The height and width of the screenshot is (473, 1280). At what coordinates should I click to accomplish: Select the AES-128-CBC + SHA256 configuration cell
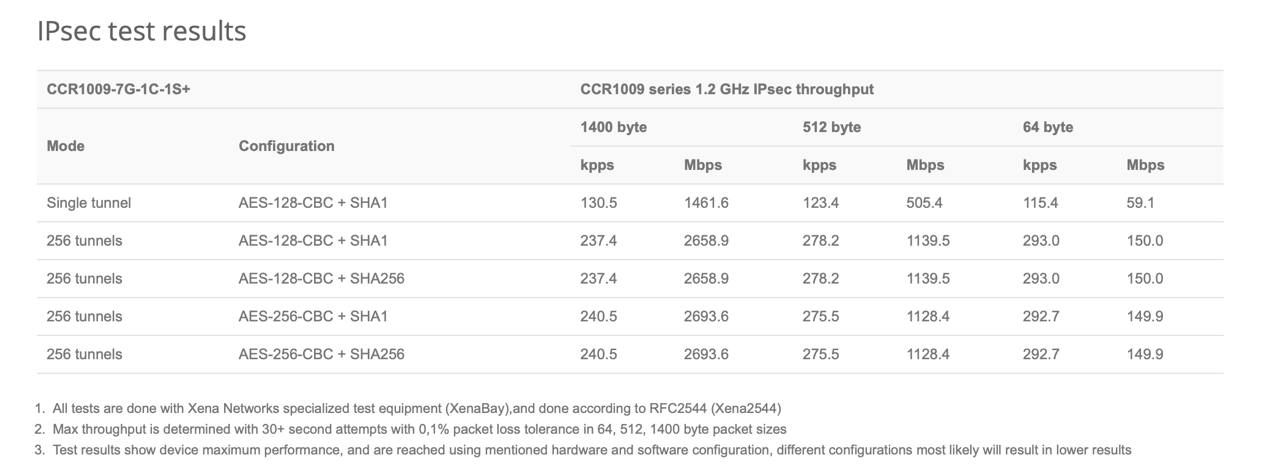click(321, 279)
